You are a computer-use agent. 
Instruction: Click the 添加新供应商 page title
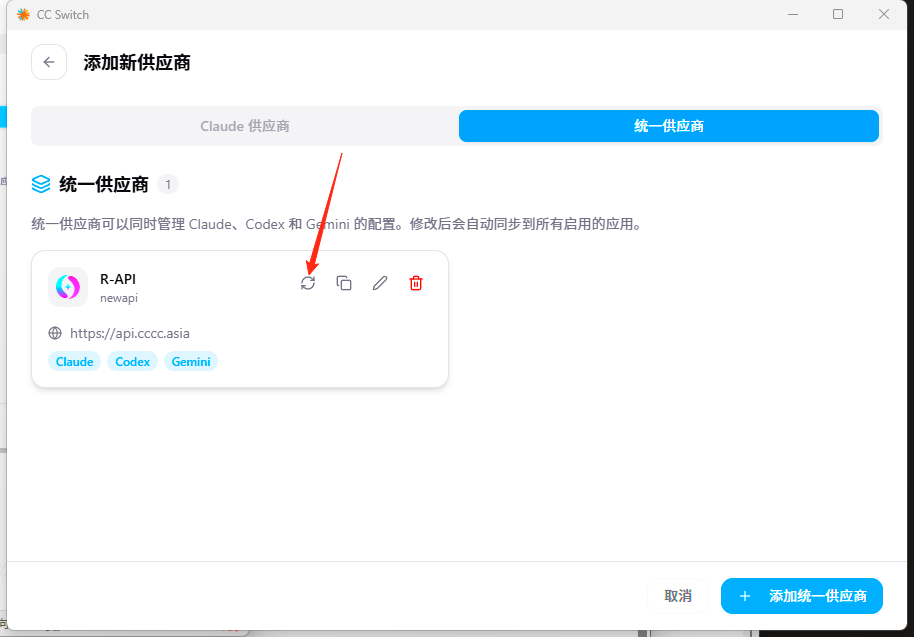(x=137, y=62)
